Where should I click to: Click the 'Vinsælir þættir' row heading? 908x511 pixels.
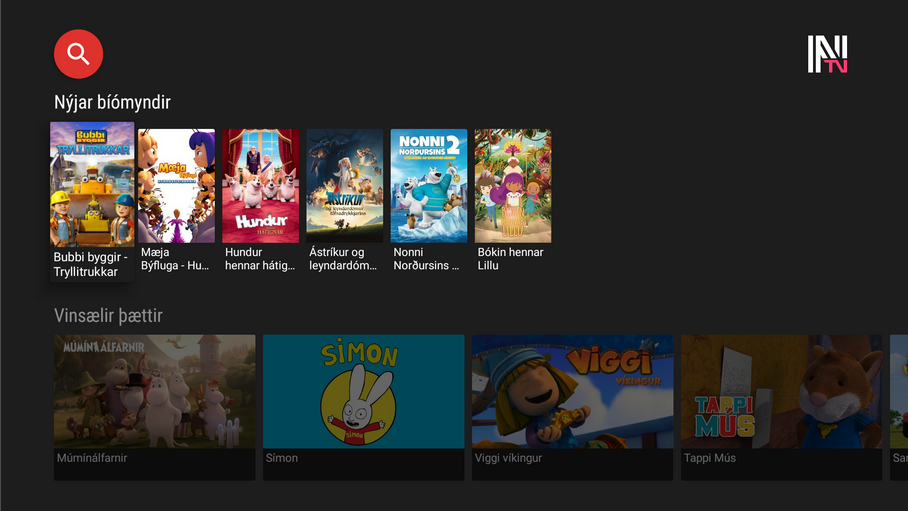pyautogui.click(x=108, y=316)
